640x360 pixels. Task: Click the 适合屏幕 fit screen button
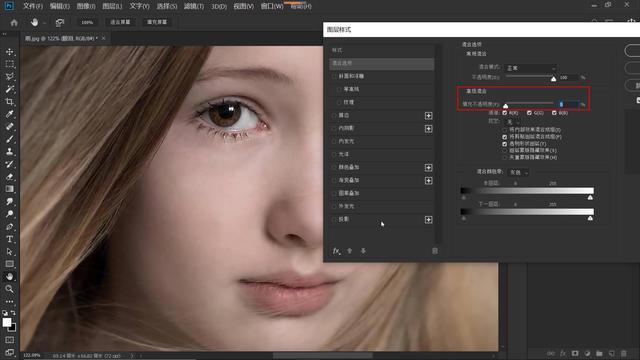point(120,22)
